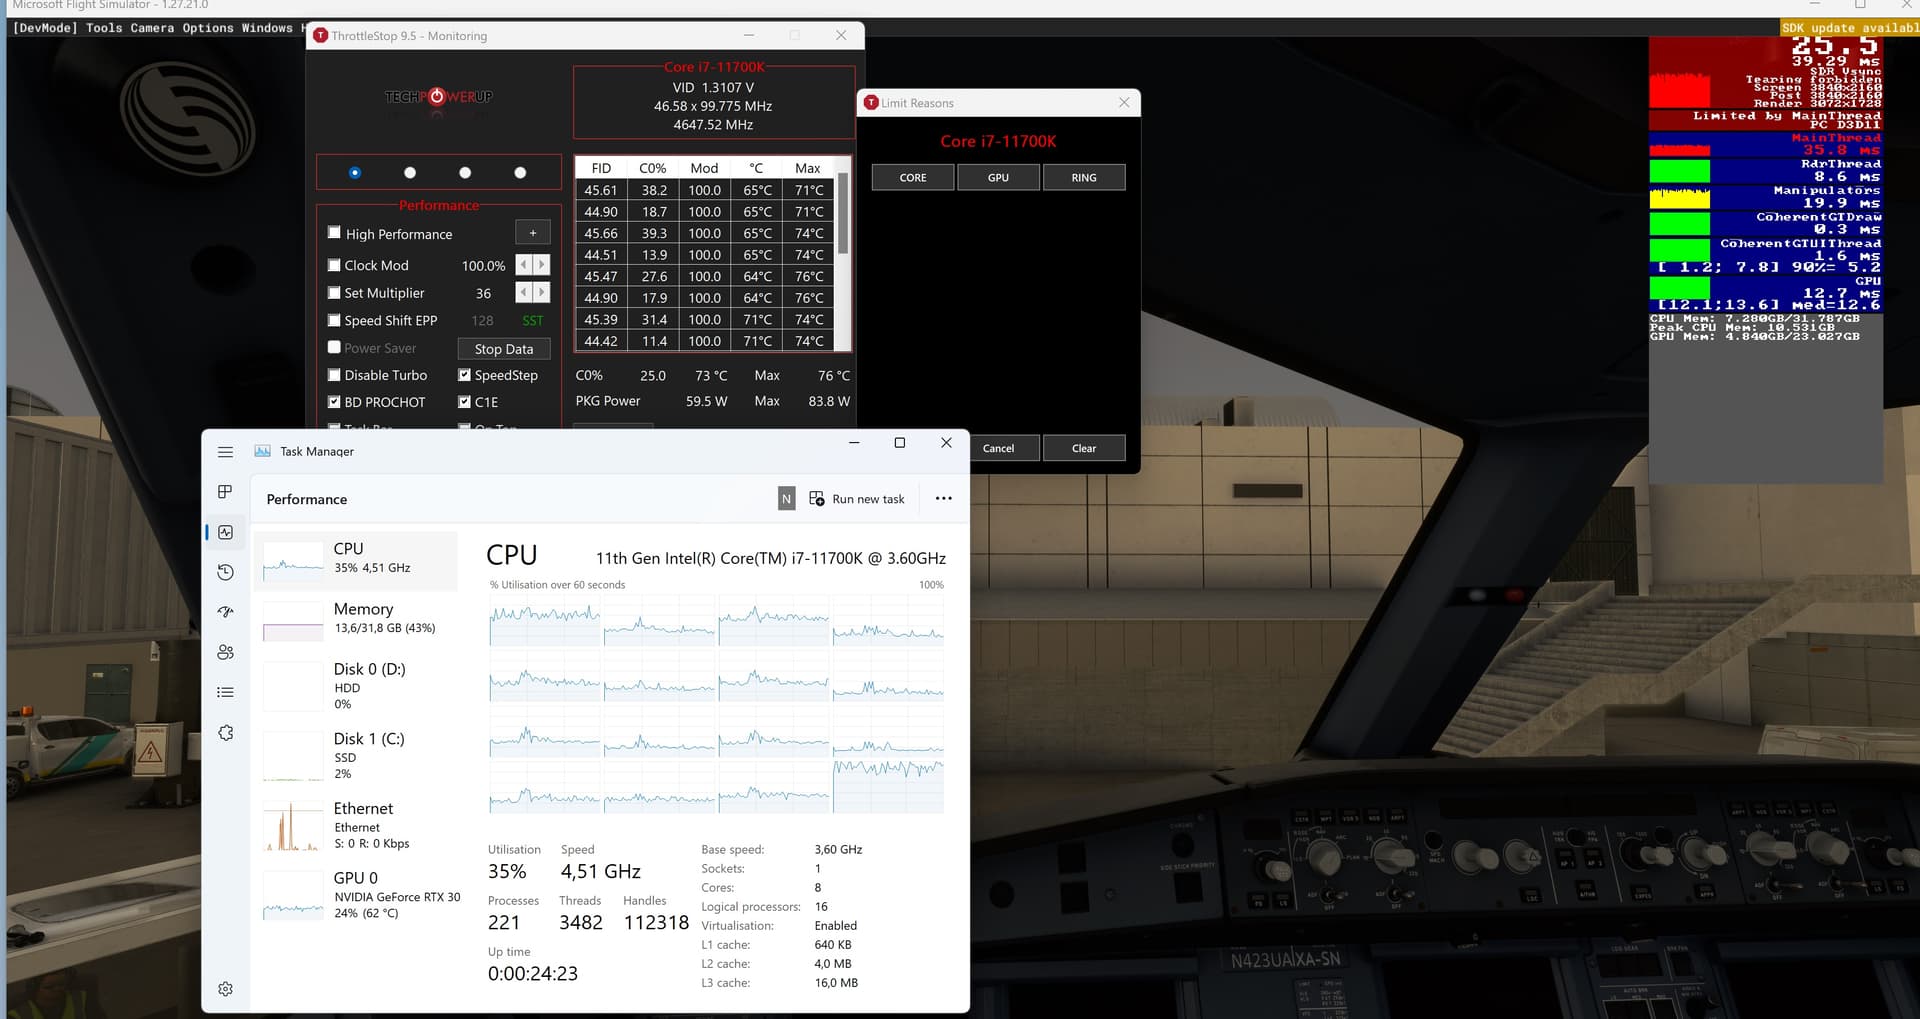
Task: Uncheck the C1E checkbox
Action: coord(464,402)
